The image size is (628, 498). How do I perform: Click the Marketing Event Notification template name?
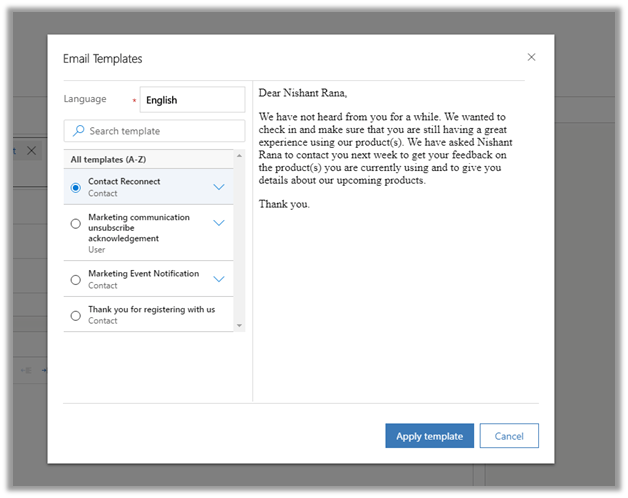(x=143, y=274)
